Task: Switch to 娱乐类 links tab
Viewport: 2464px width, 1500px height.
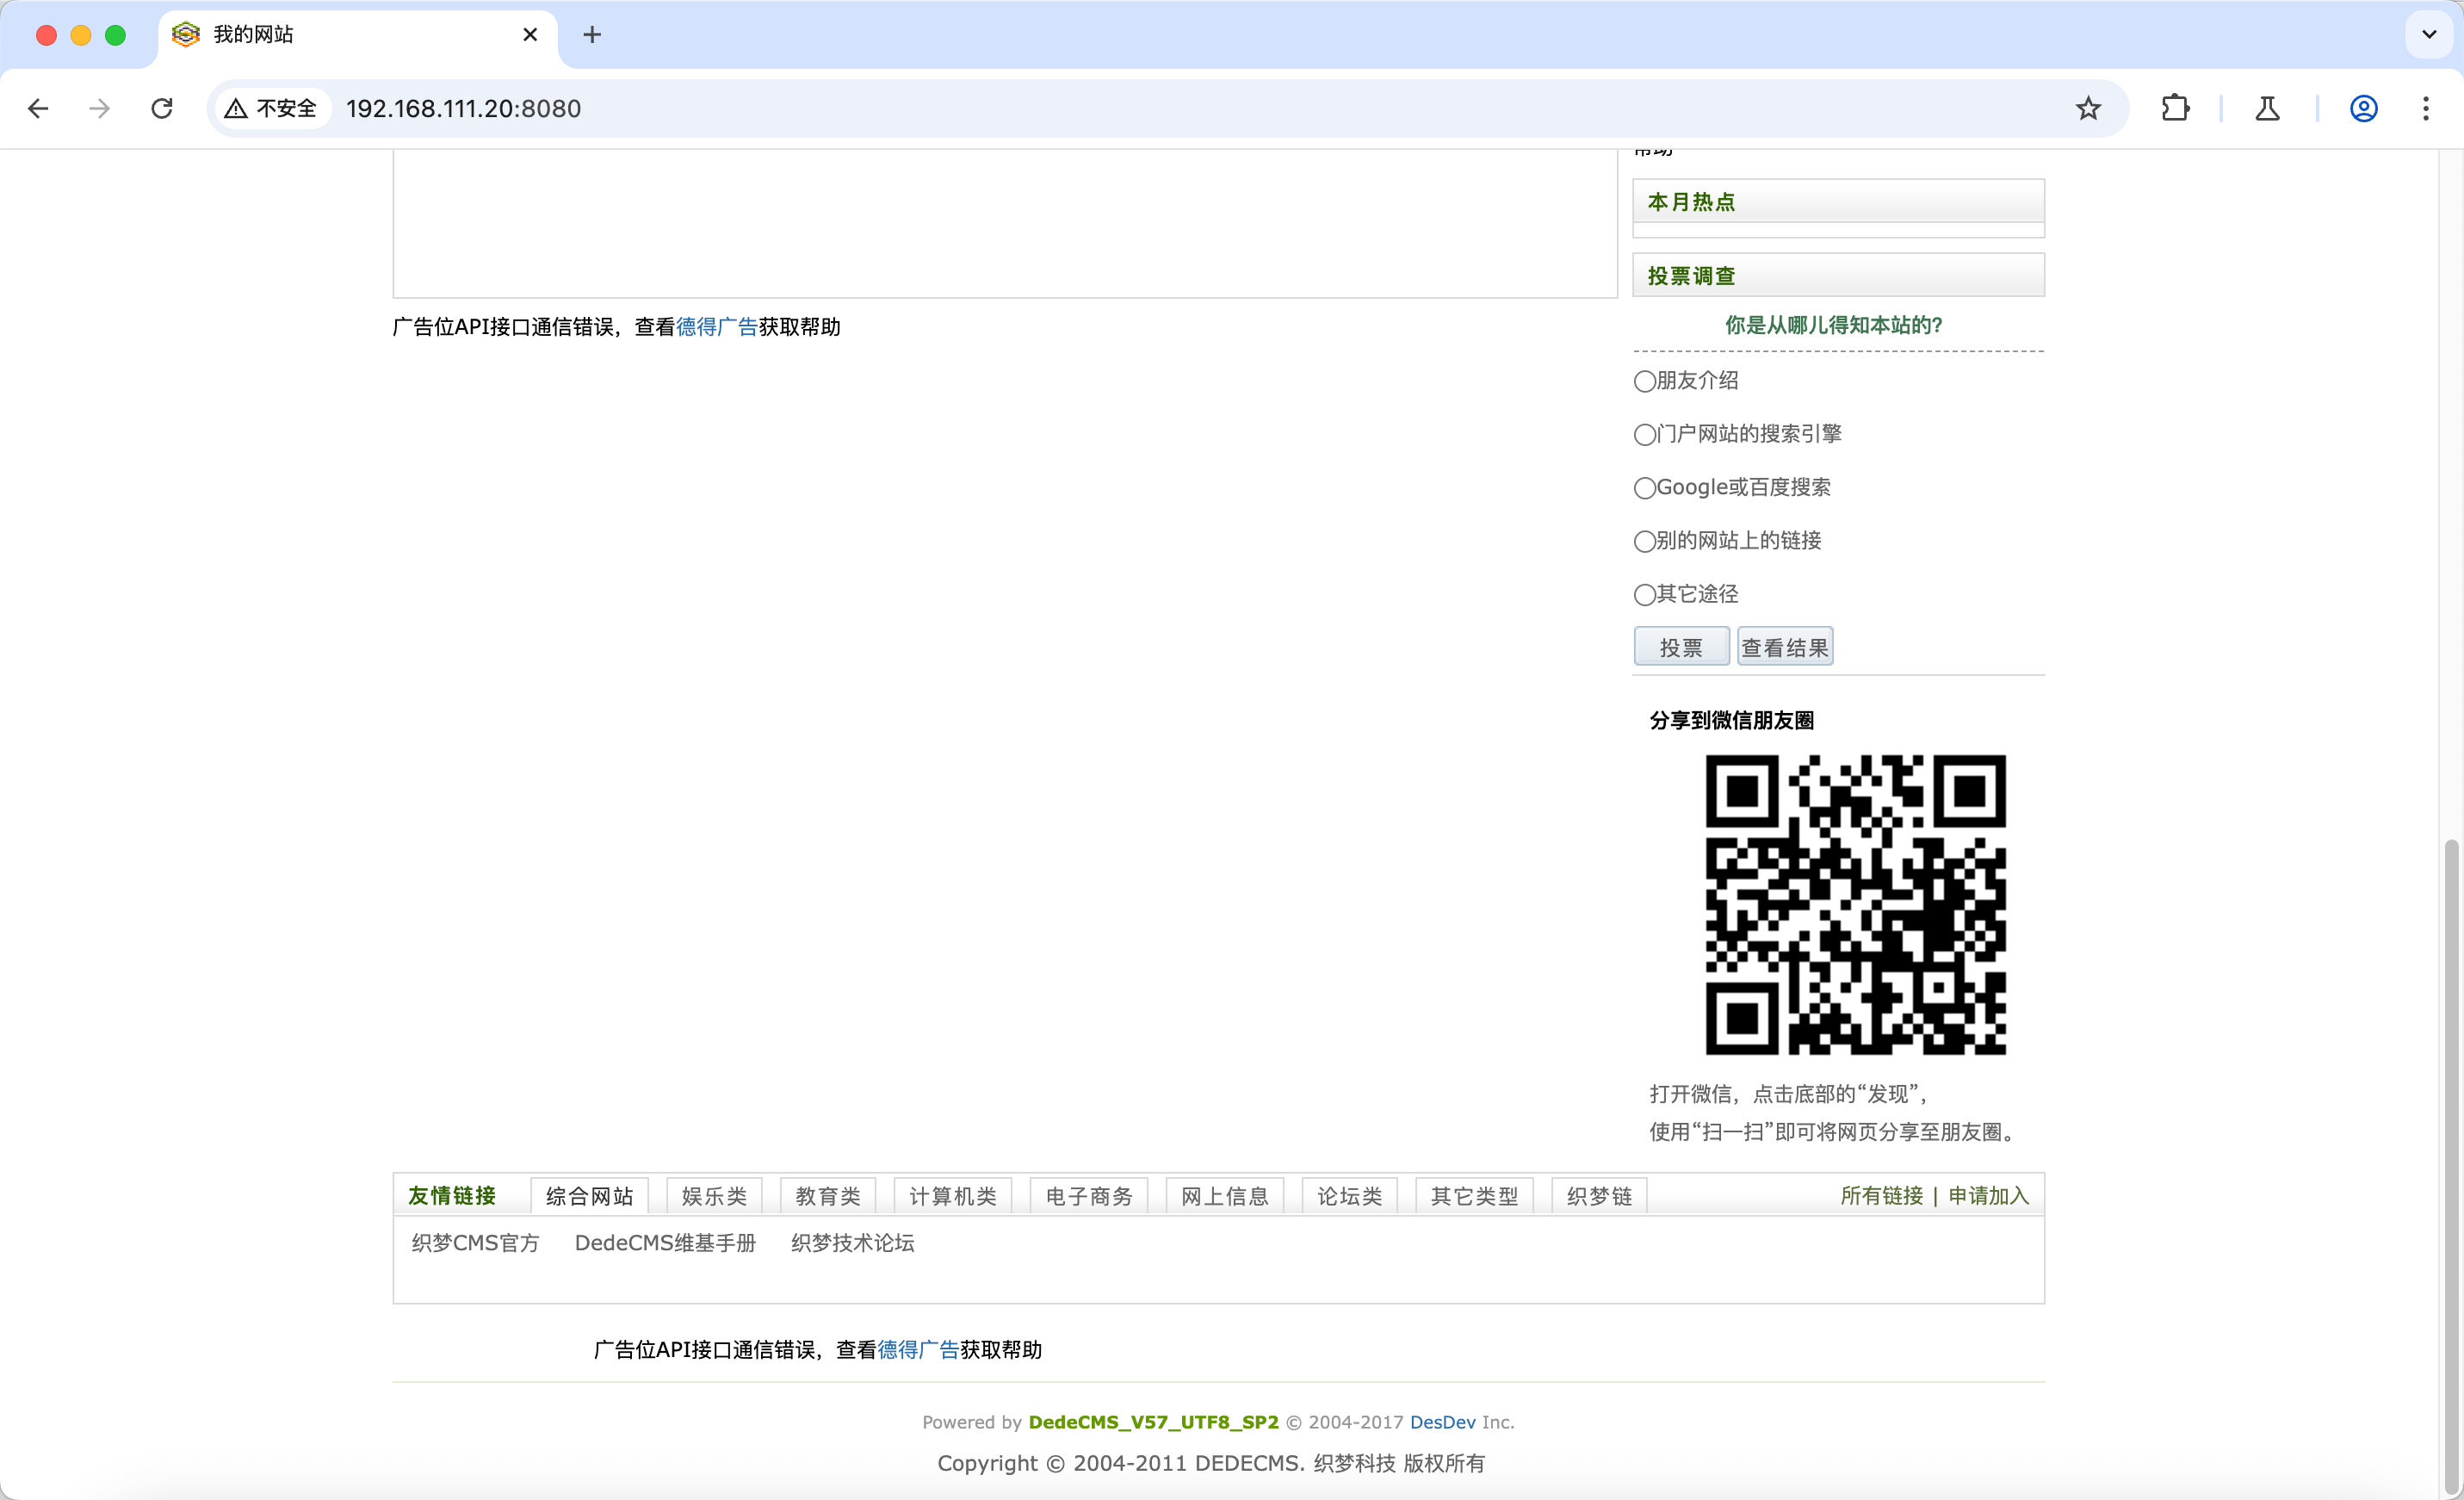Action: 714,1196
